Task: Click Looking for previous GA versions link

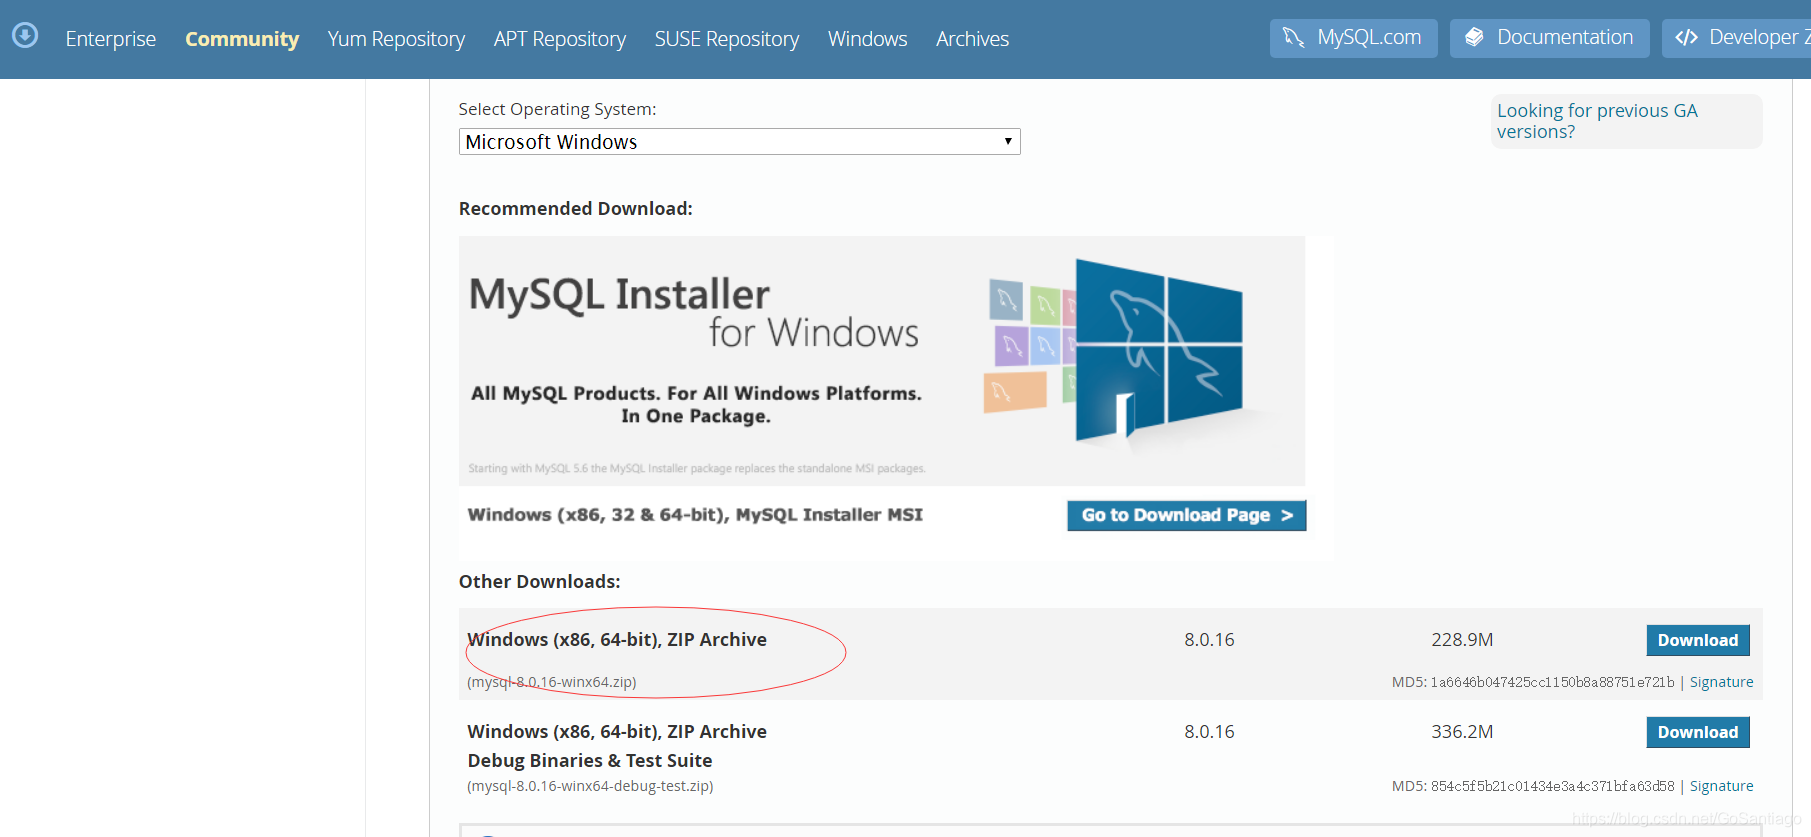Action: (1597, 121)
